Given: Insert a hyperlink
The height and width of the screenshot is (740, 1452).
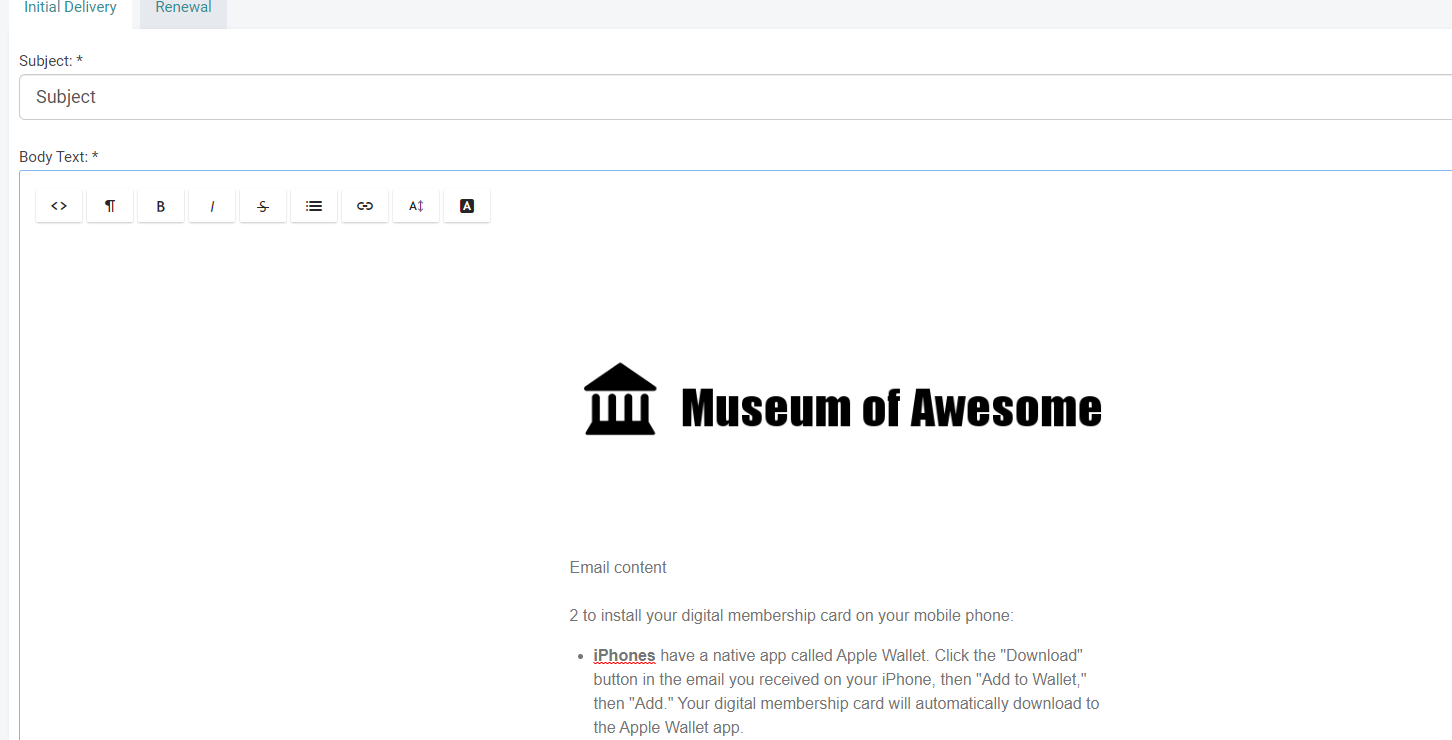Looking at the screenshot, I should (x=365, y=206).
